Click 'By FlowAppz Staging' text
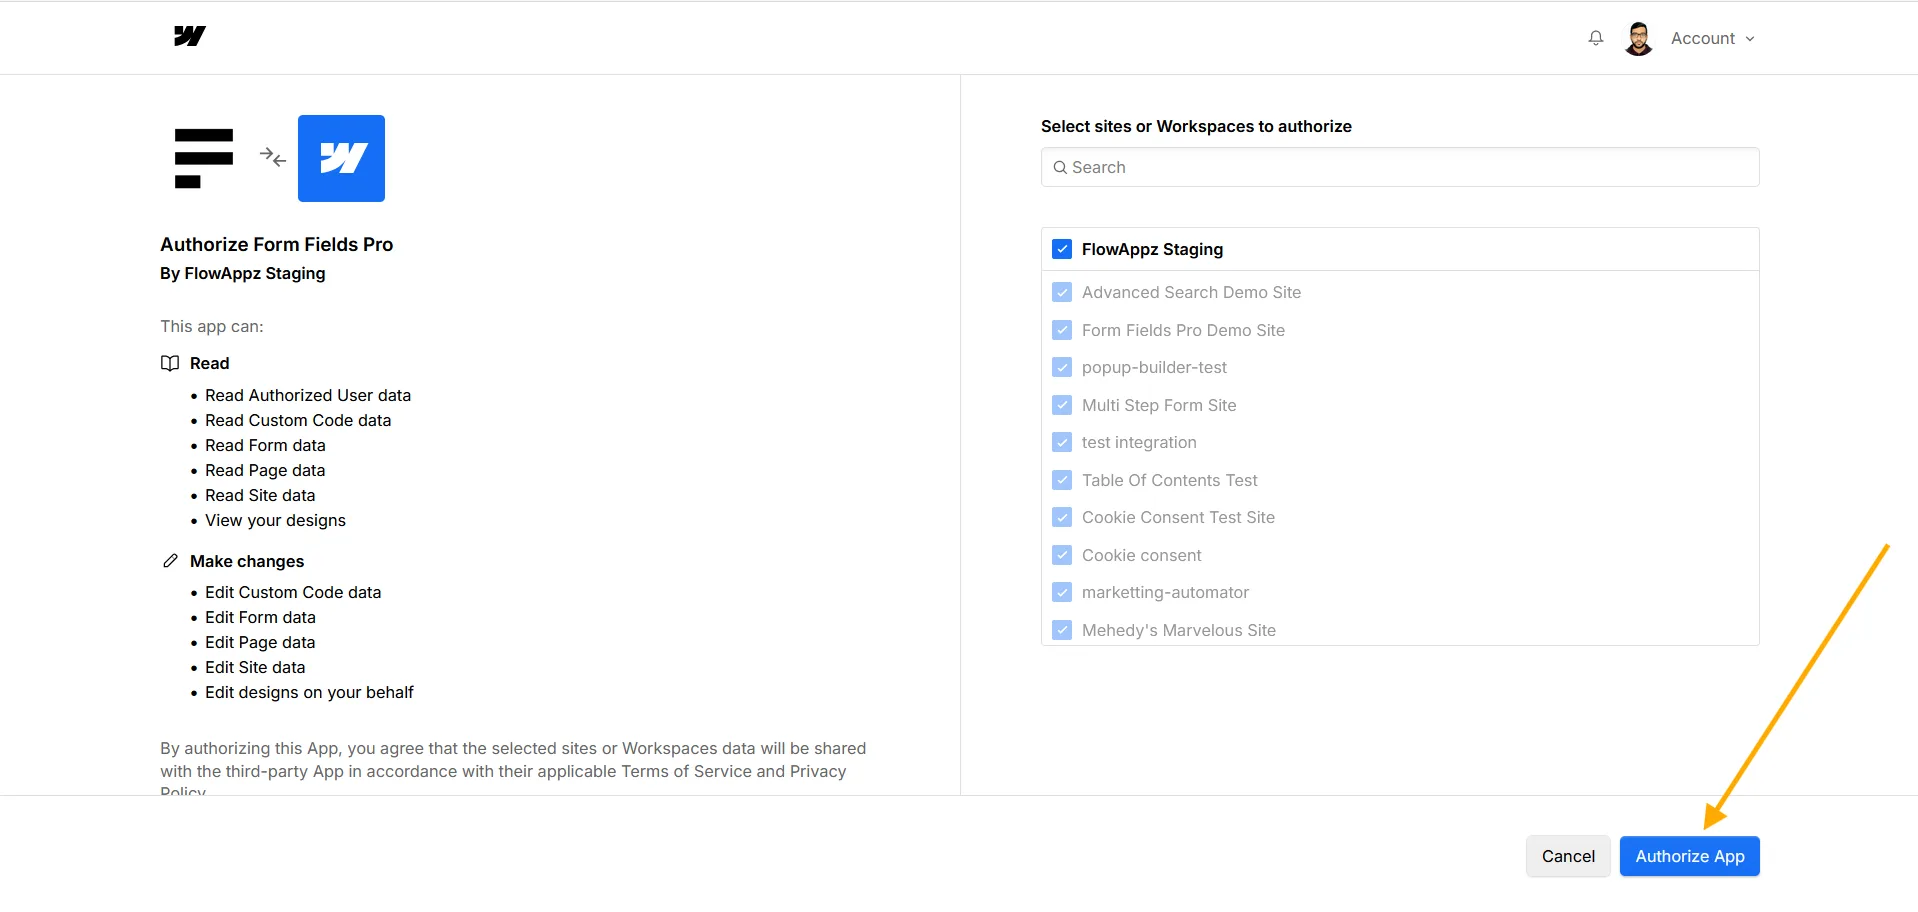The height and width of the screenshot is (912, 1918). pos(243,273)
